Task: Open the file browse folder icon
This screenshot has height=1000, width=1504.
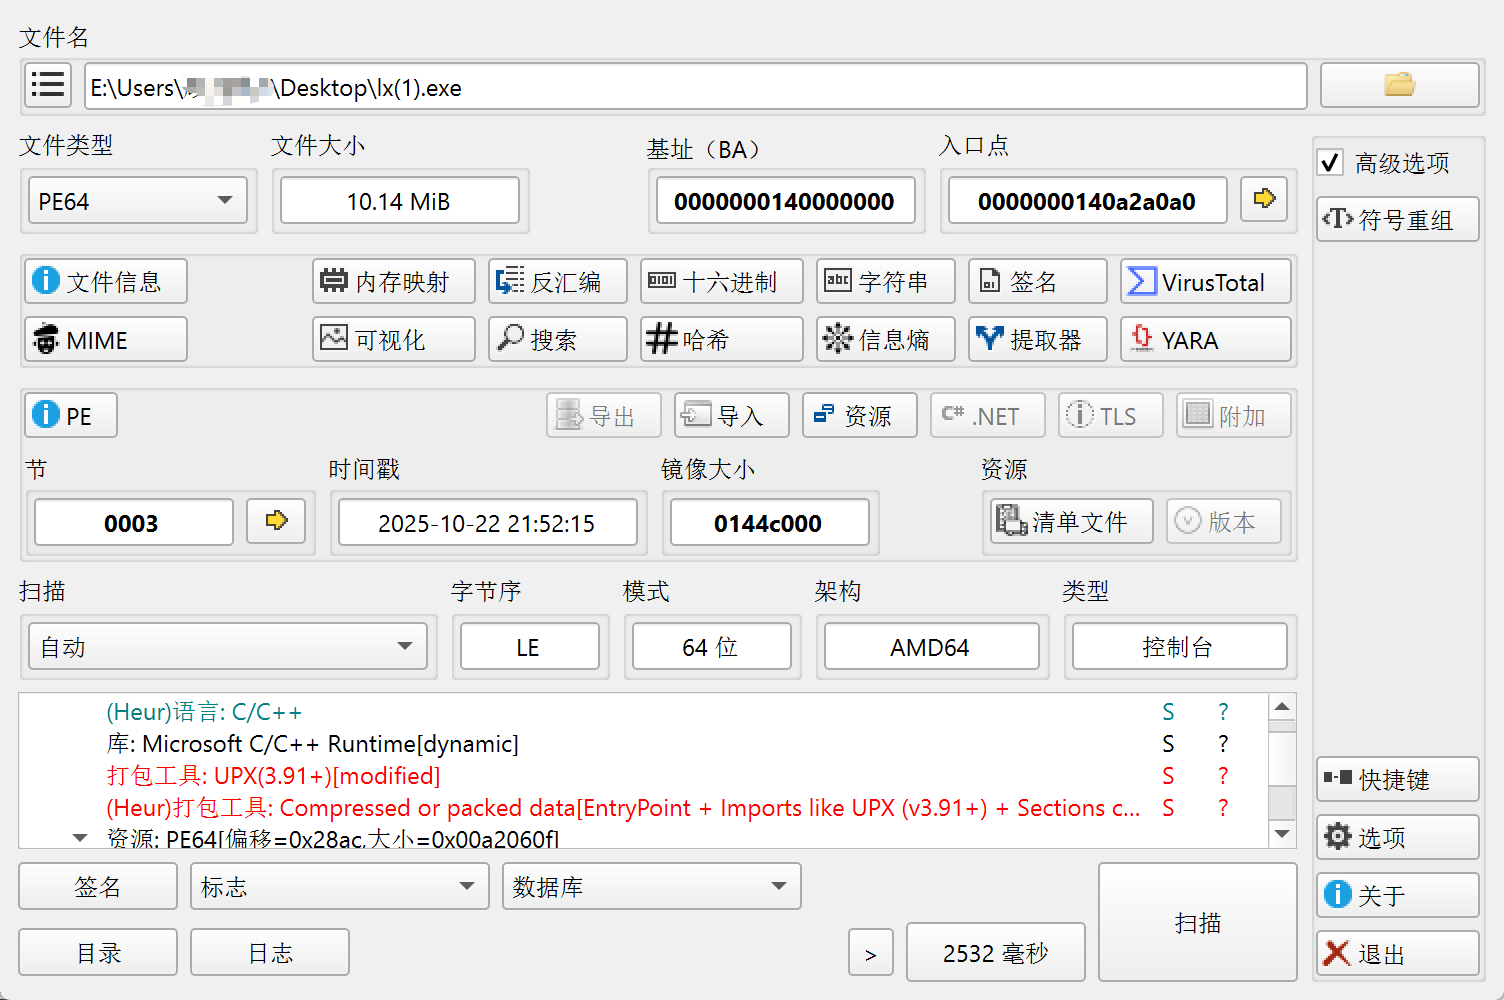Action: 1399,85
